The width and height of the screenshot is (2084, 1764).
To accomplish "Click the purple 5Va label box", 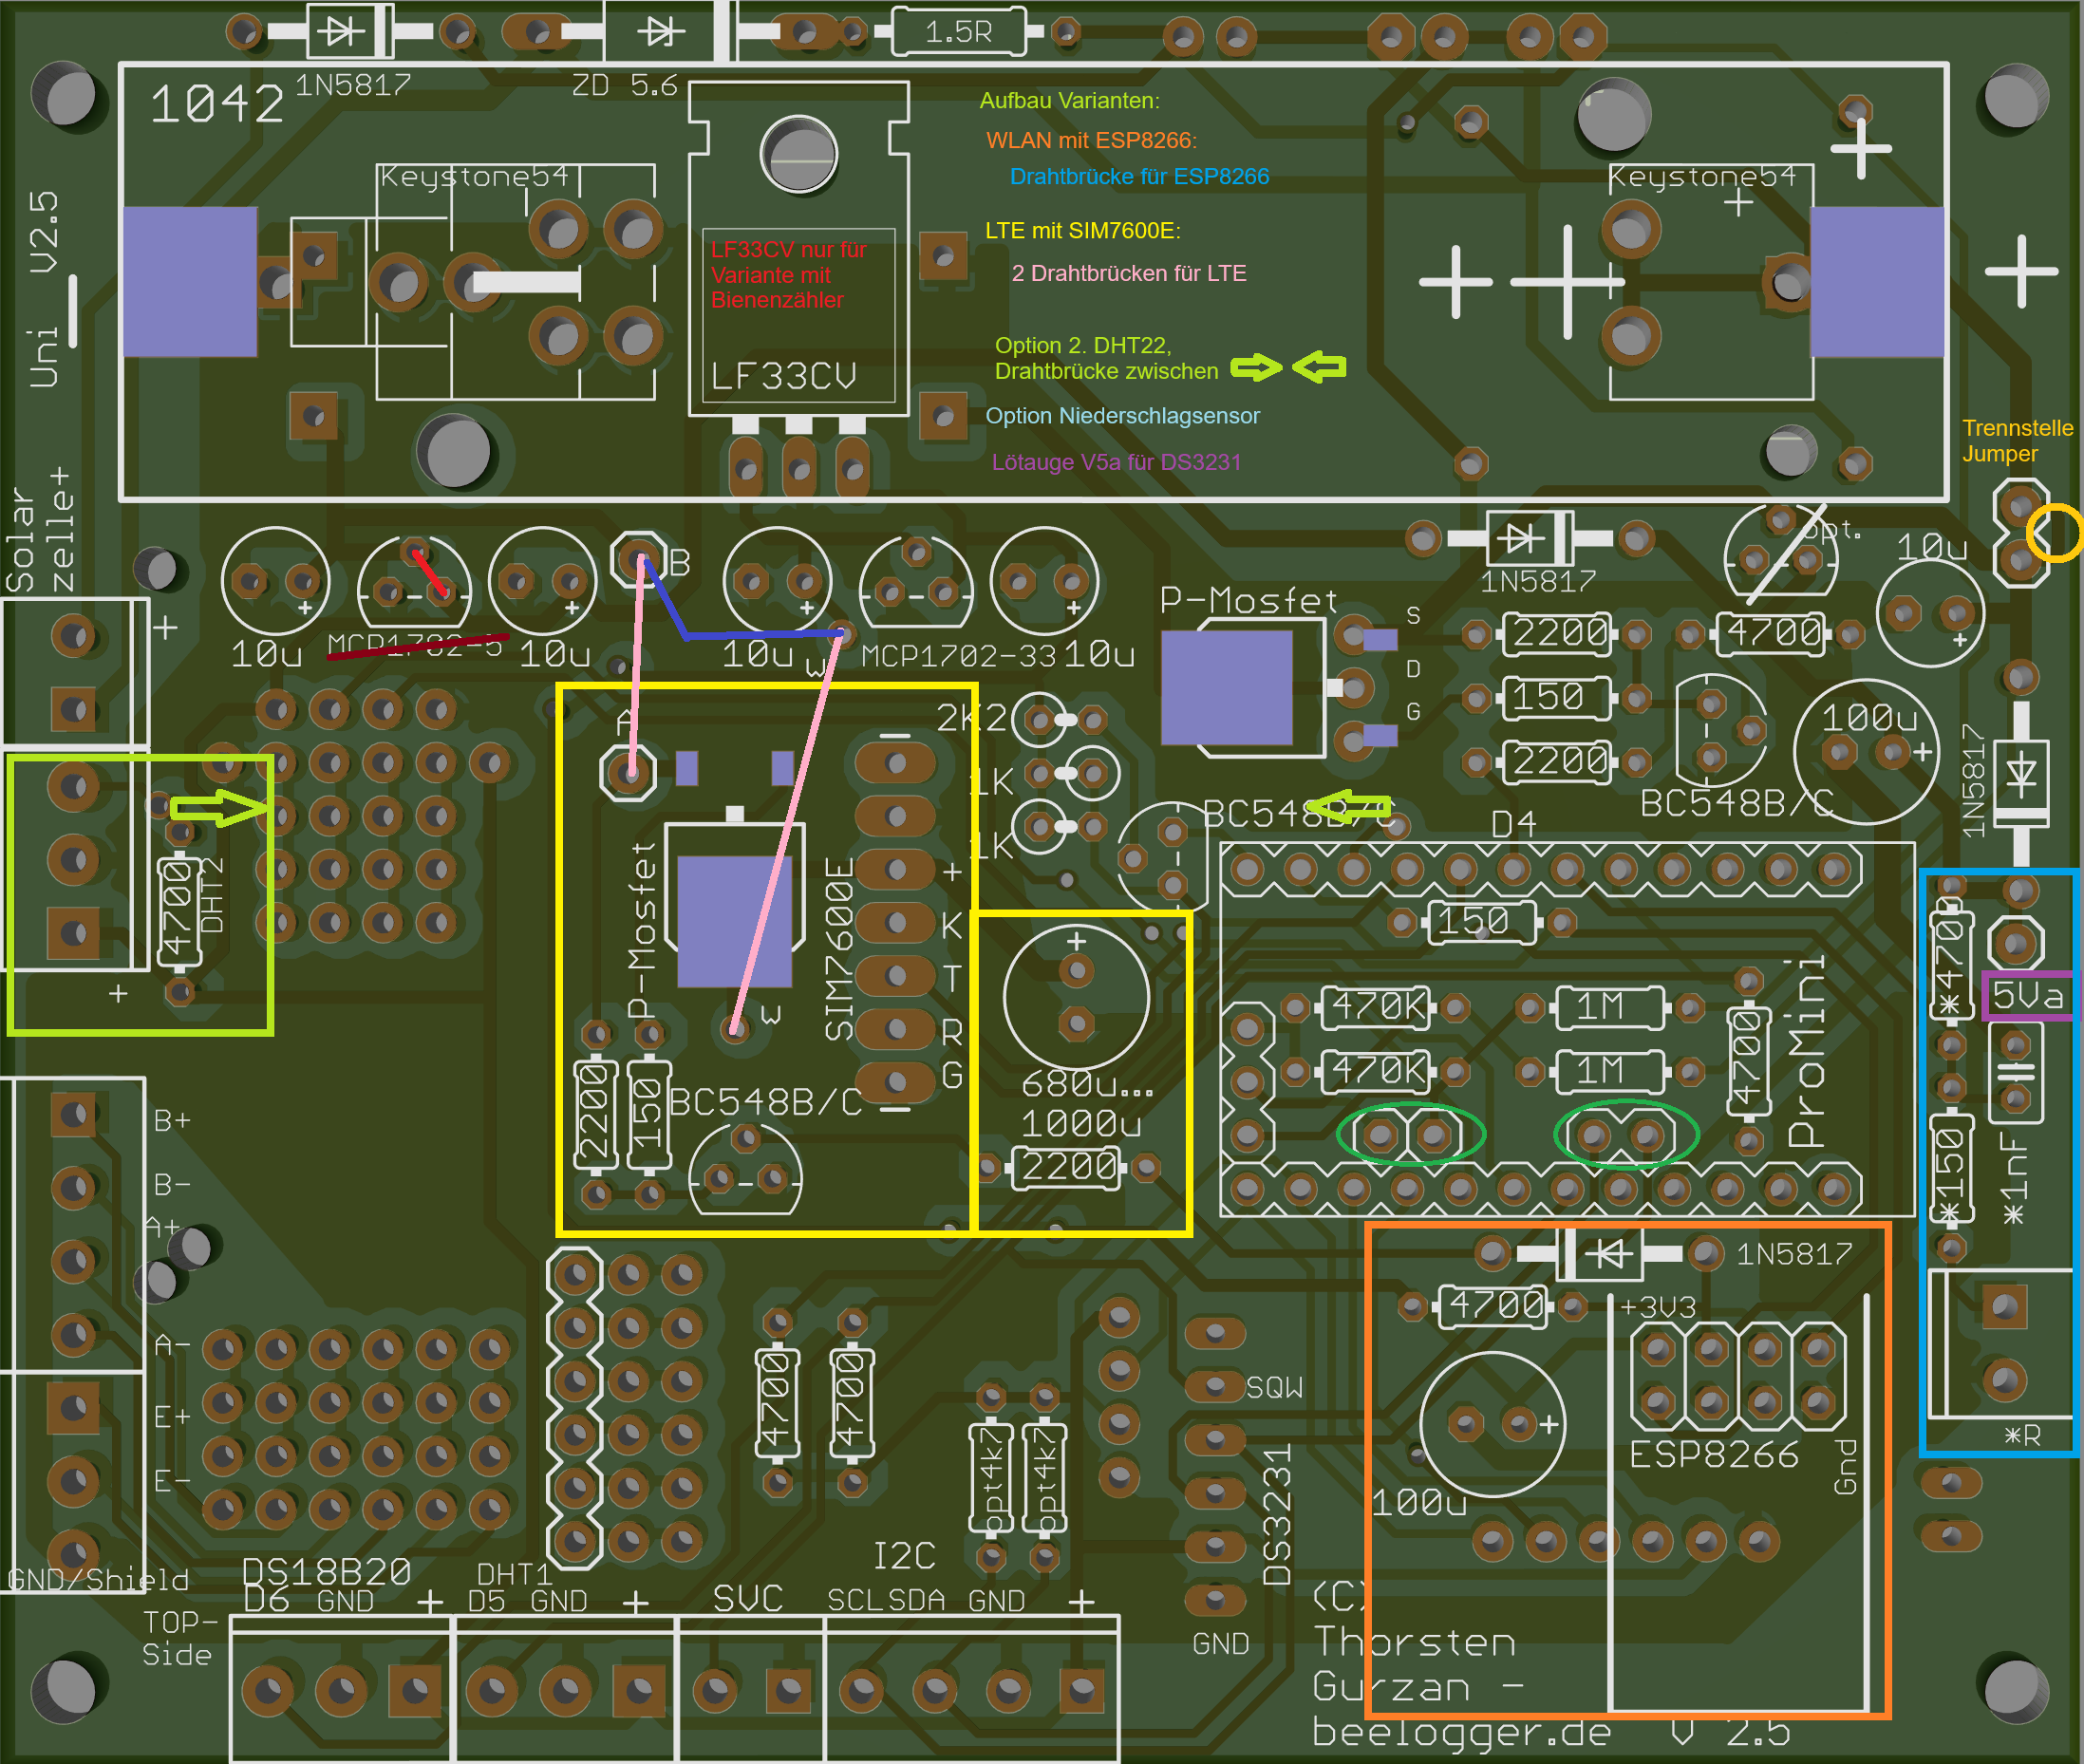I will [2027, 995].
